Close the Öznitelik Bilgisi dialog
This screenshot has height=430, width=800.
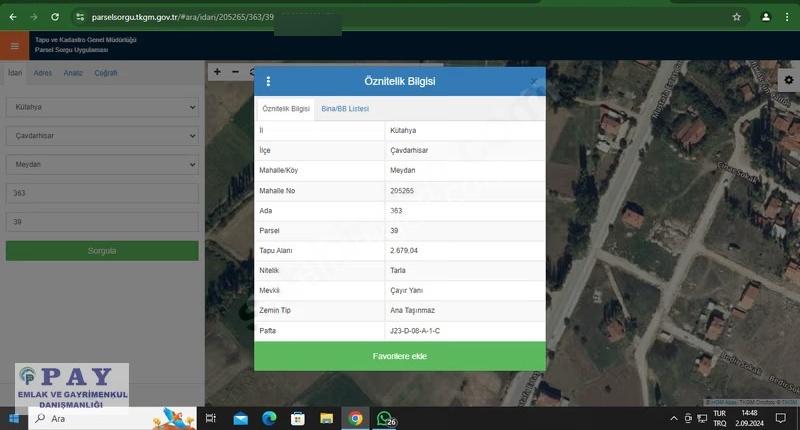[533, 82]
